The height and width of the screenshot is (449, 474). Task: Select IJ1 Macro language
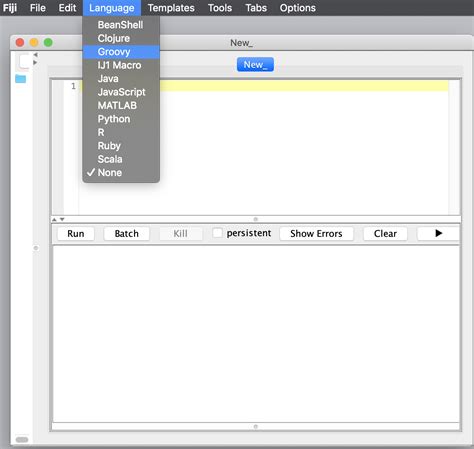121,65
